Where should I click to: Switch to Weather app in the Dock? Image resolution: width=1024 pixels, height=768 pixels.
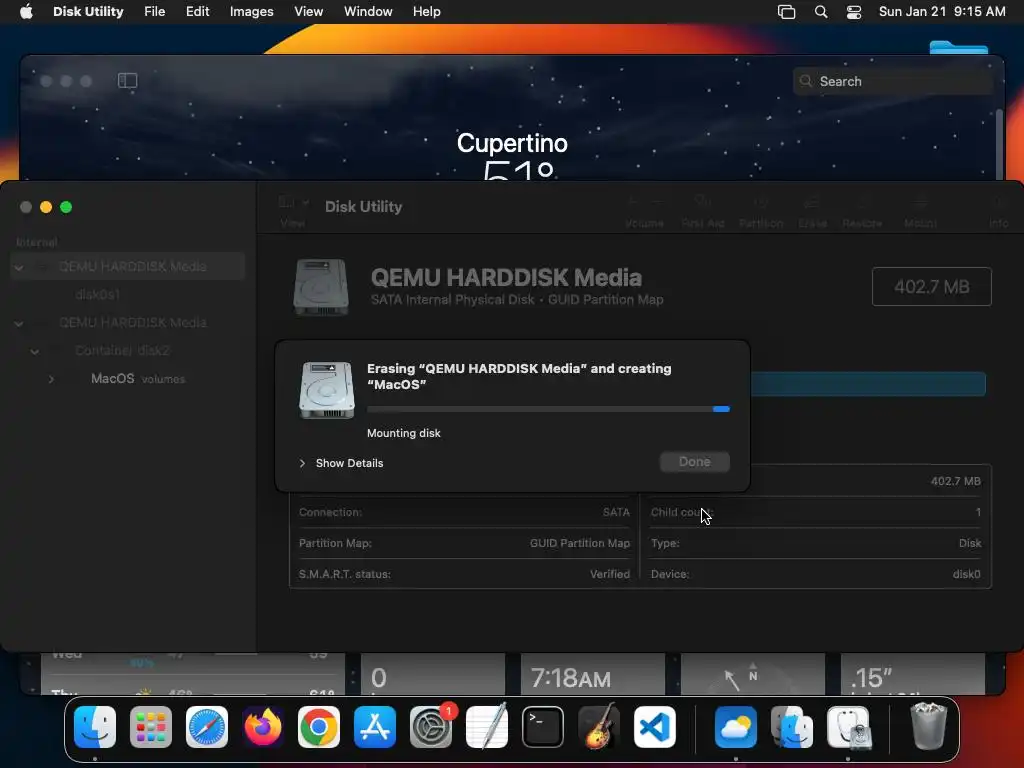tap(736, 727)
